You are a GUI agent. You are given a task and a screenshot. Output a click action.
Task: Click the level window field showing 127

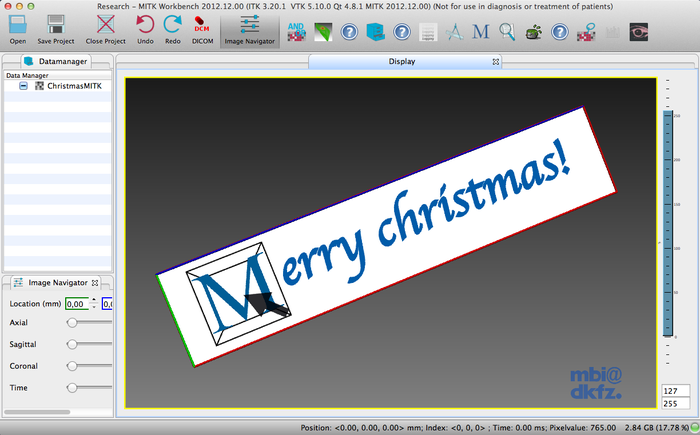(x=673, y=391)
